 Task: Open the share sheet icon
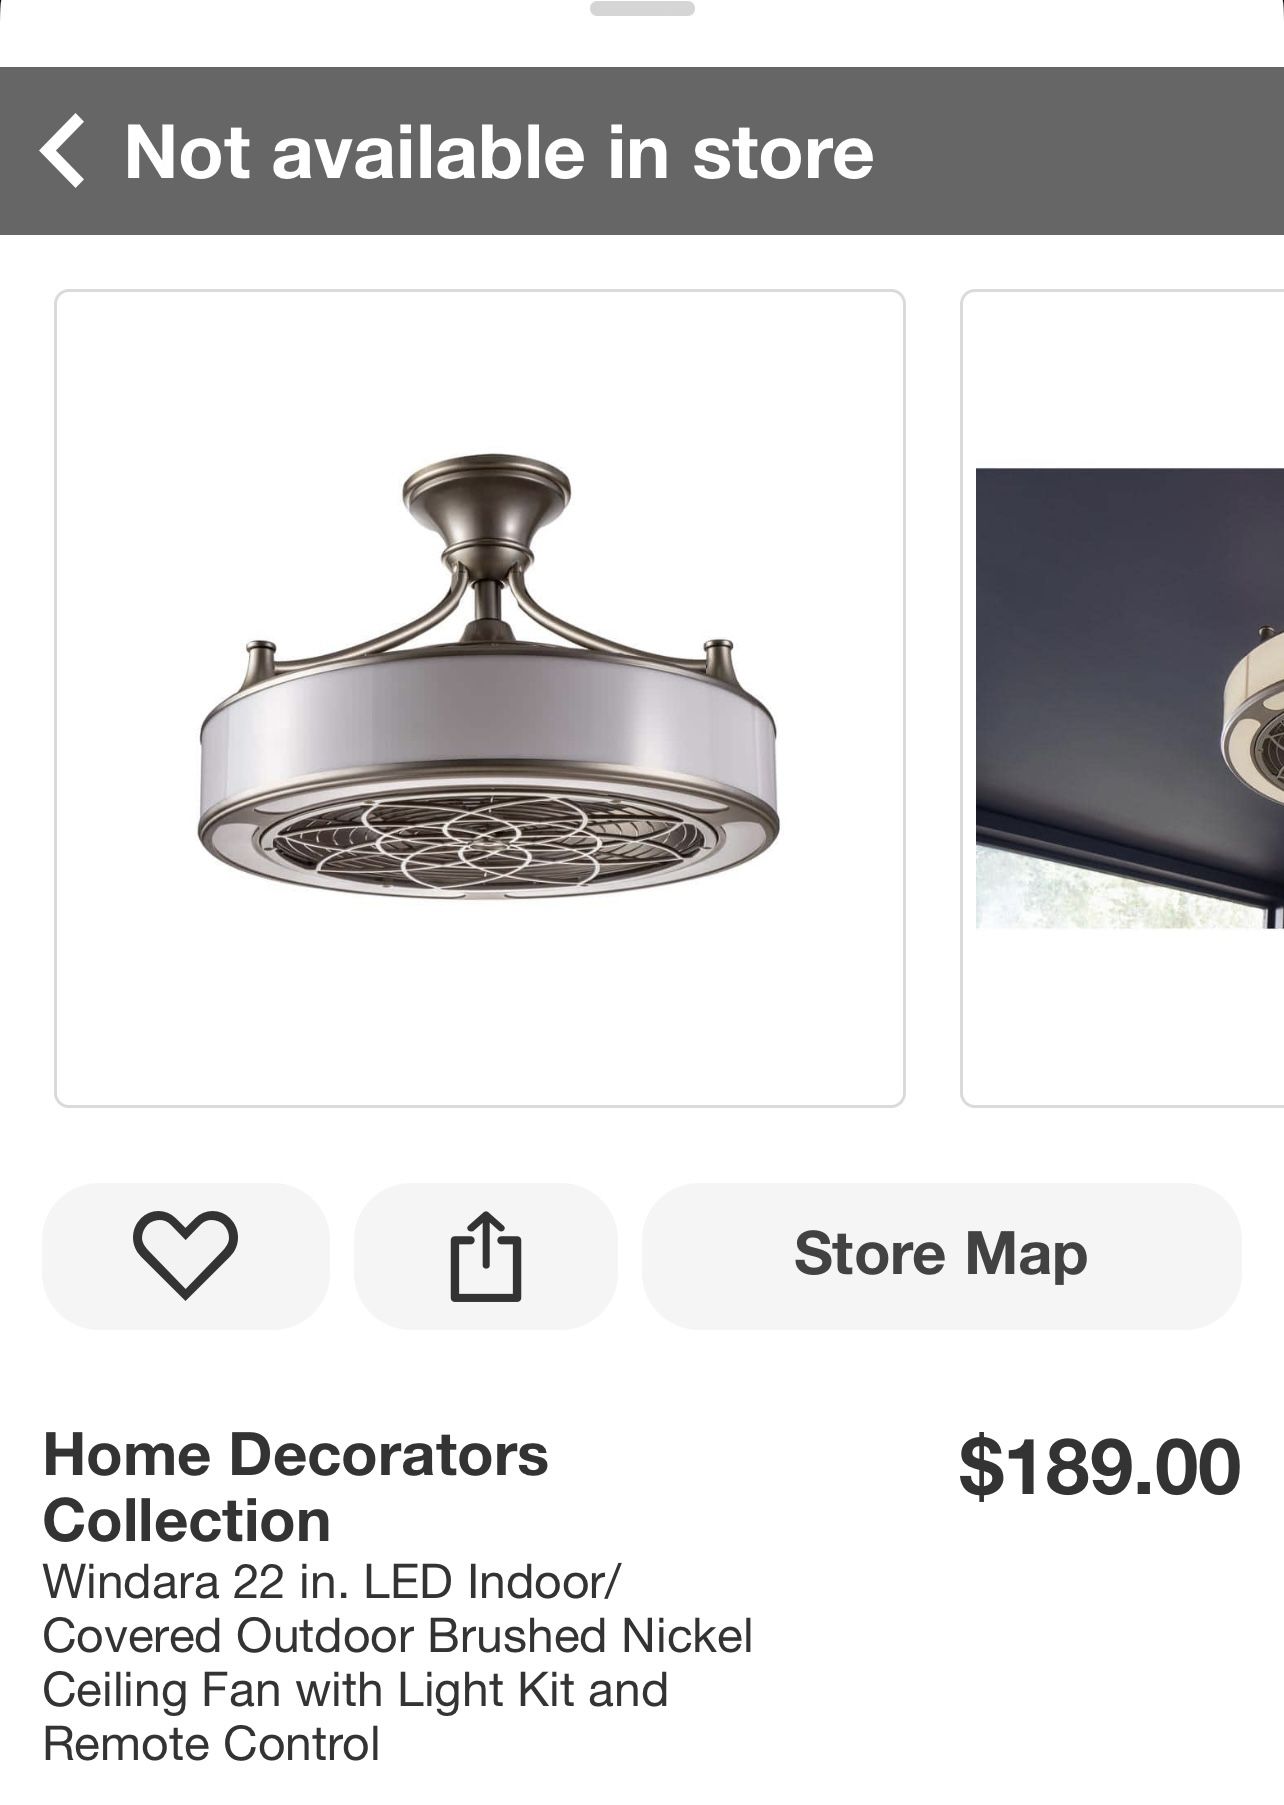pos(486,1256)
